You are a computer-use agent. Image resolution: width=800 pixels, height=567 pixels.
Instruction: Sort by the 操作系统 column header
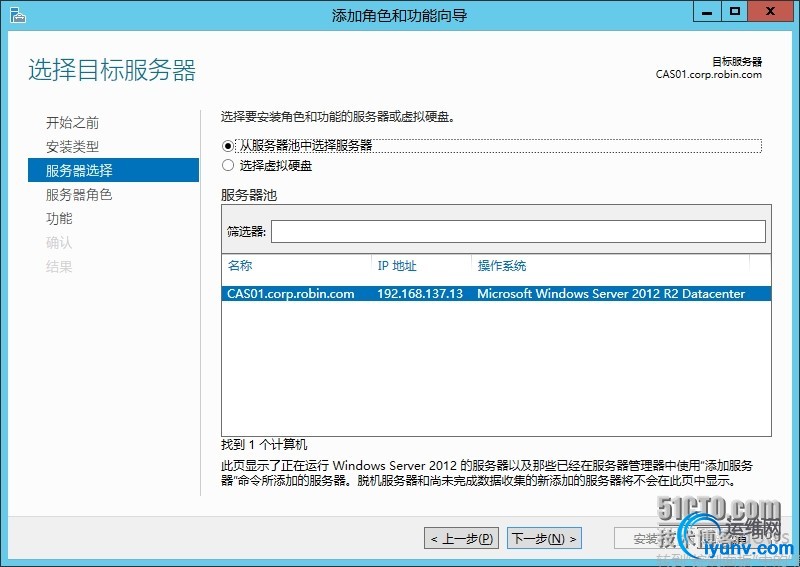[x=502, y=266]
